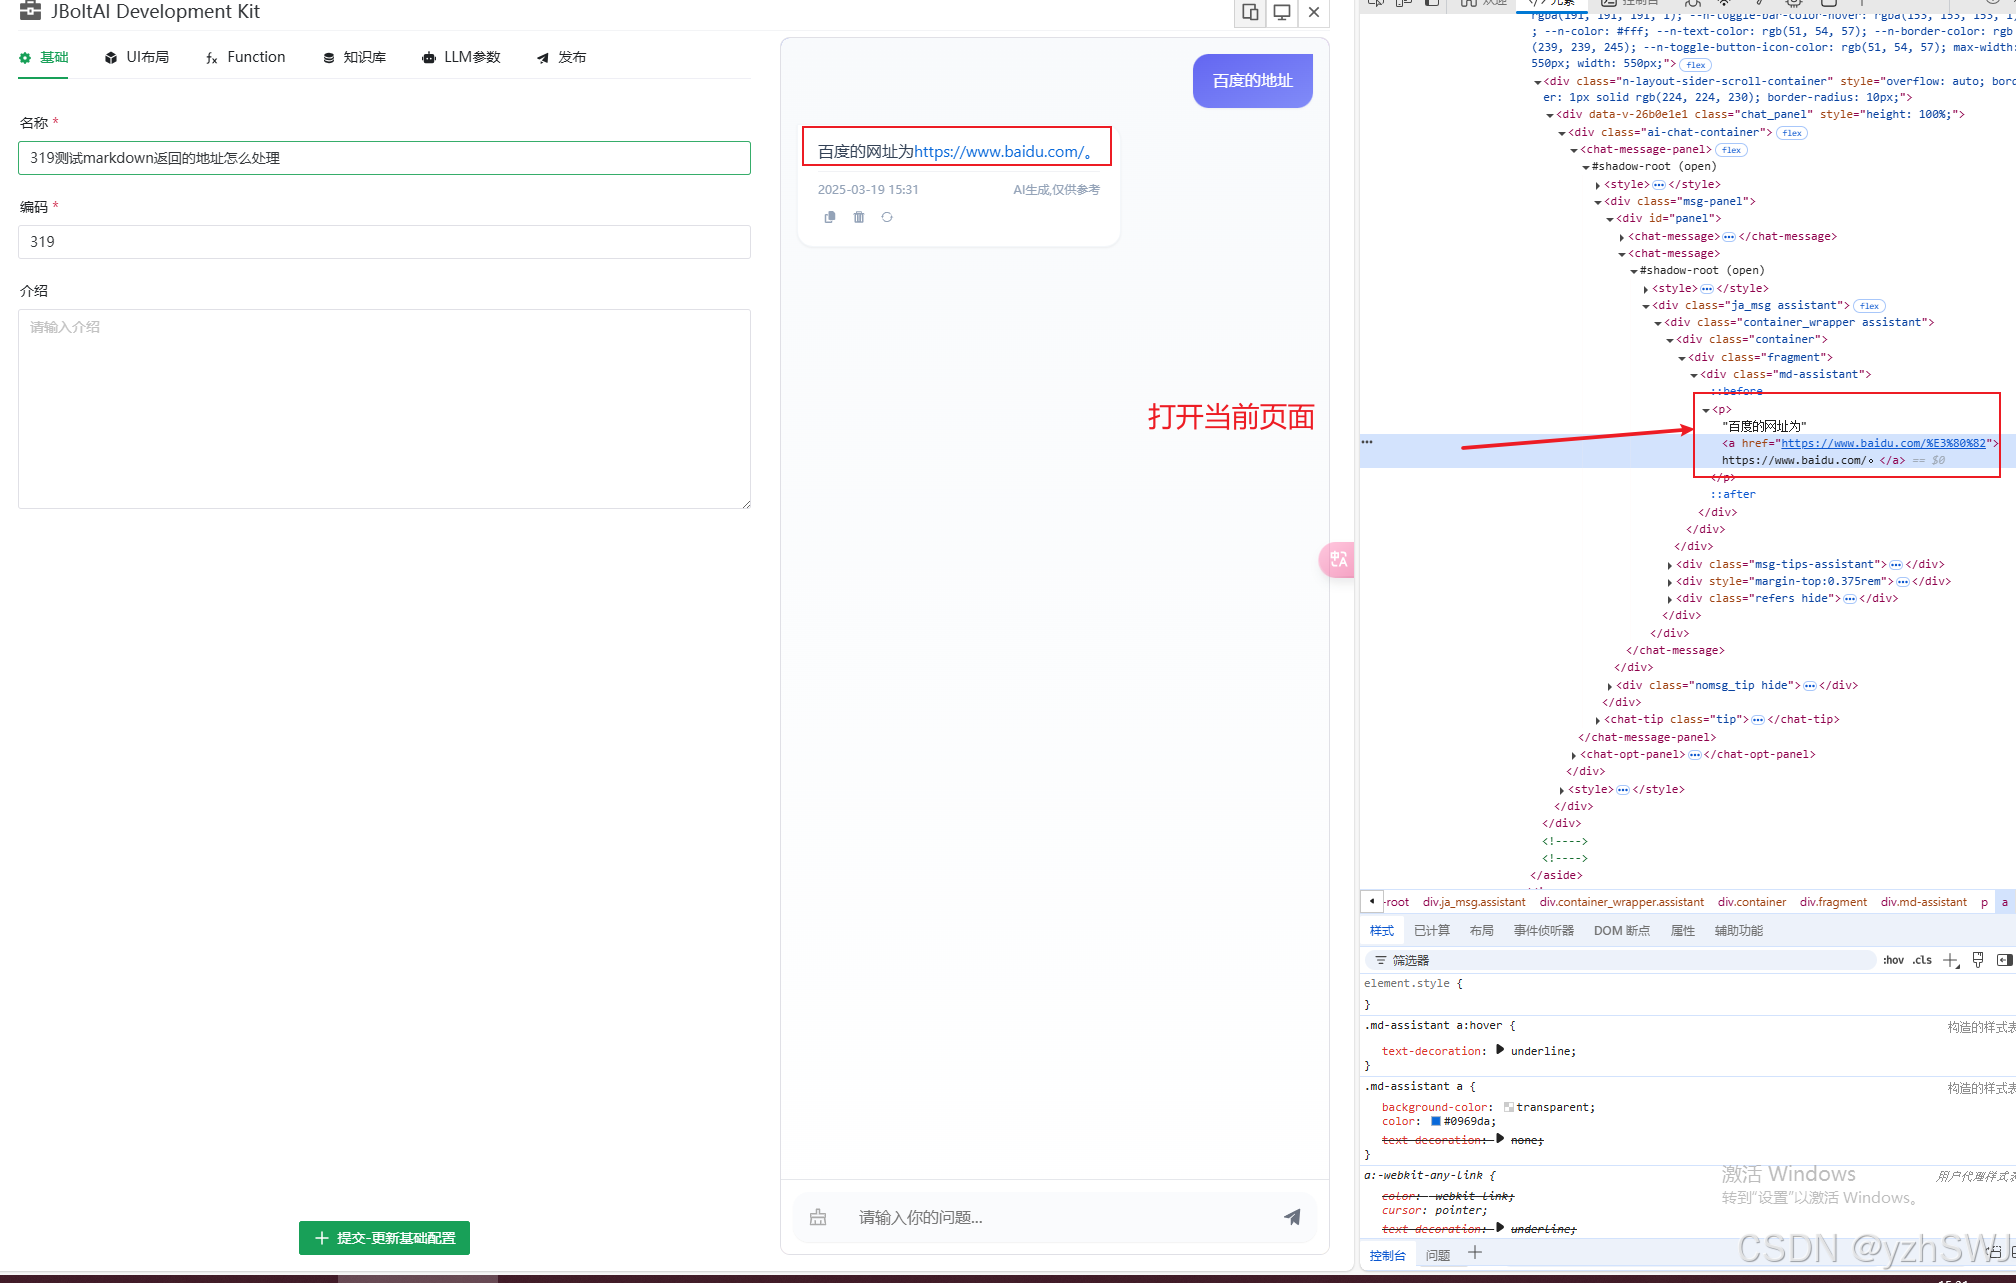Viewport: 2016px width, 1283px height.
Task: Expand the collapsed first chat-message node
Action: [1621, 237]
